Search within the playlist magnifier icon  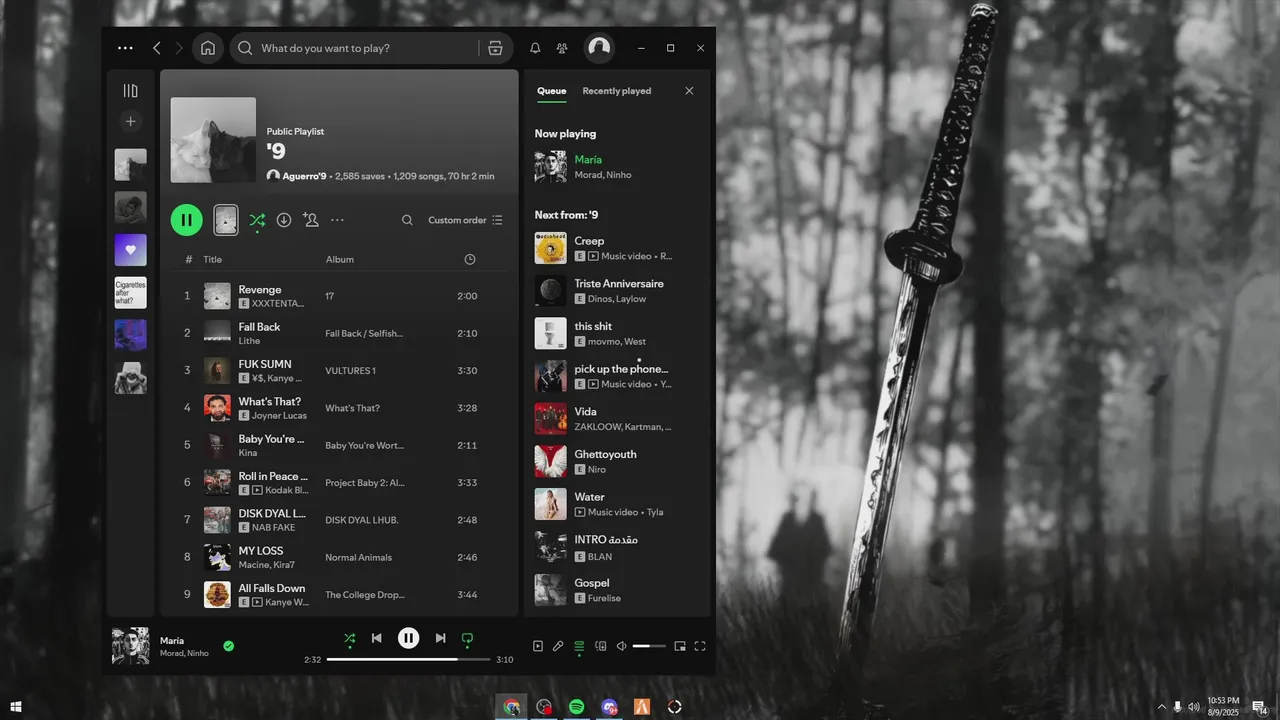pyautogui.click(x=407, y=220)
